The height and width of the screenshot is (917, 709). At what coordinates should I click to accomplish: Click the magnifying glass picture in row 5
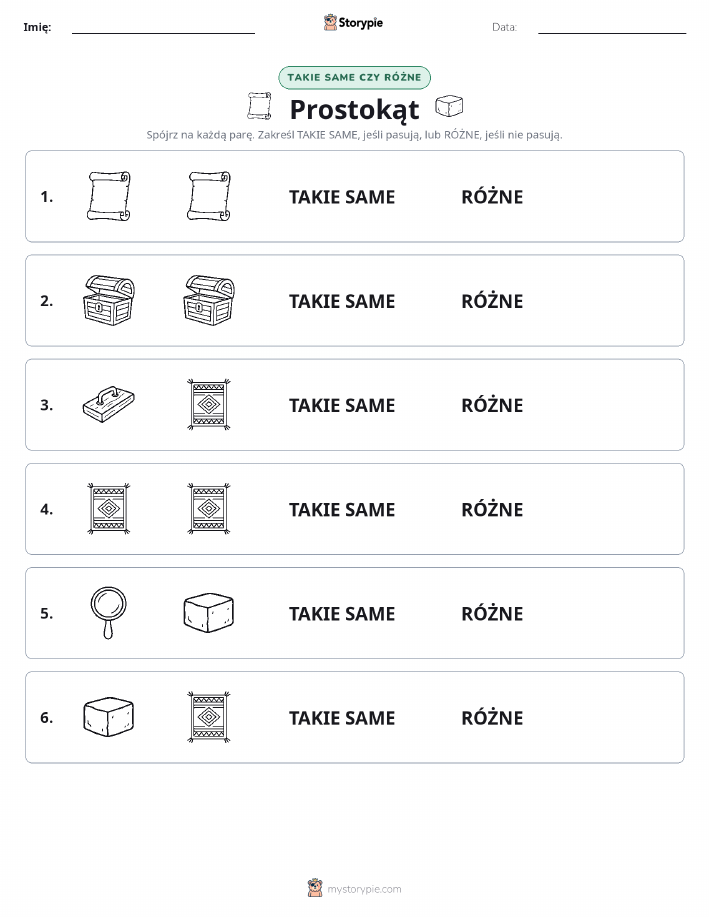point(108,613)
